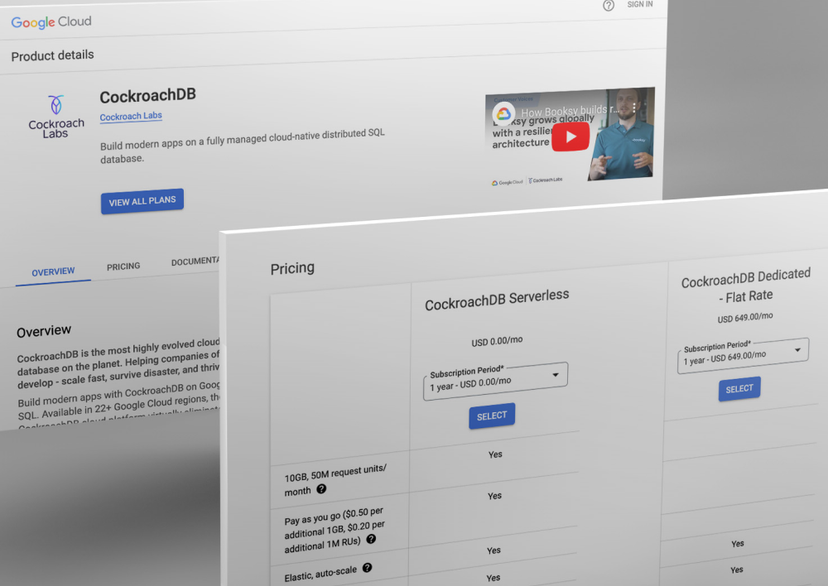Viewport: 828px width, 586px height.
Task: Open the Documentation tab
Action: tap(194, 262)
